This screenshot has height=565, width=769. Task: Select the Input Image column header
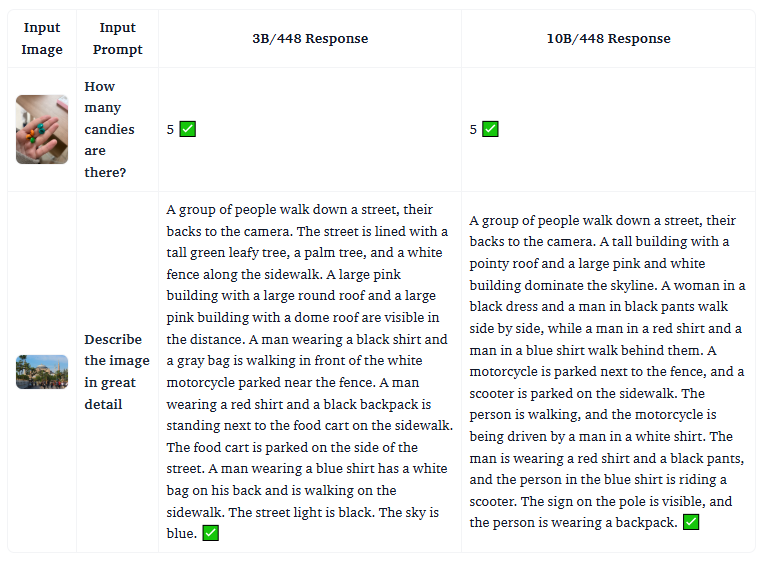pos(42,39)
